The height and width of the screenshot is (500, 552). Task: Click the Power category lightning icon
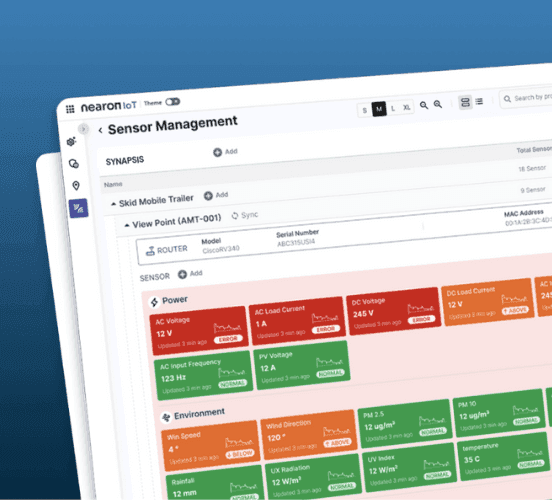[x=154, y=302]
